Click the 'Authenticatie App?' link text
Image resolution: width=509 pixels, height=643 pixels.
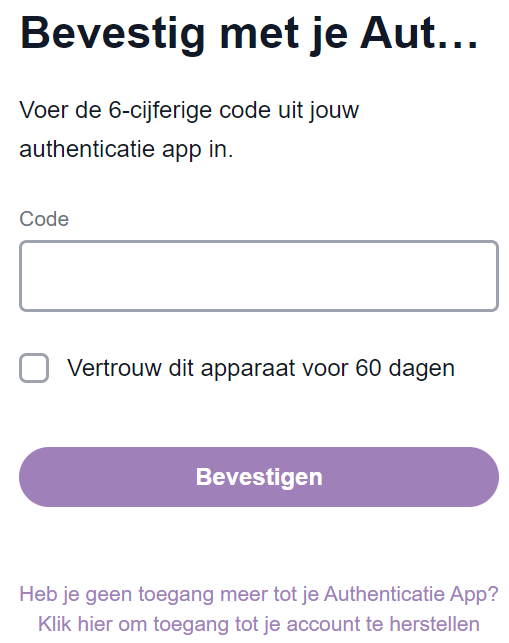411,594
